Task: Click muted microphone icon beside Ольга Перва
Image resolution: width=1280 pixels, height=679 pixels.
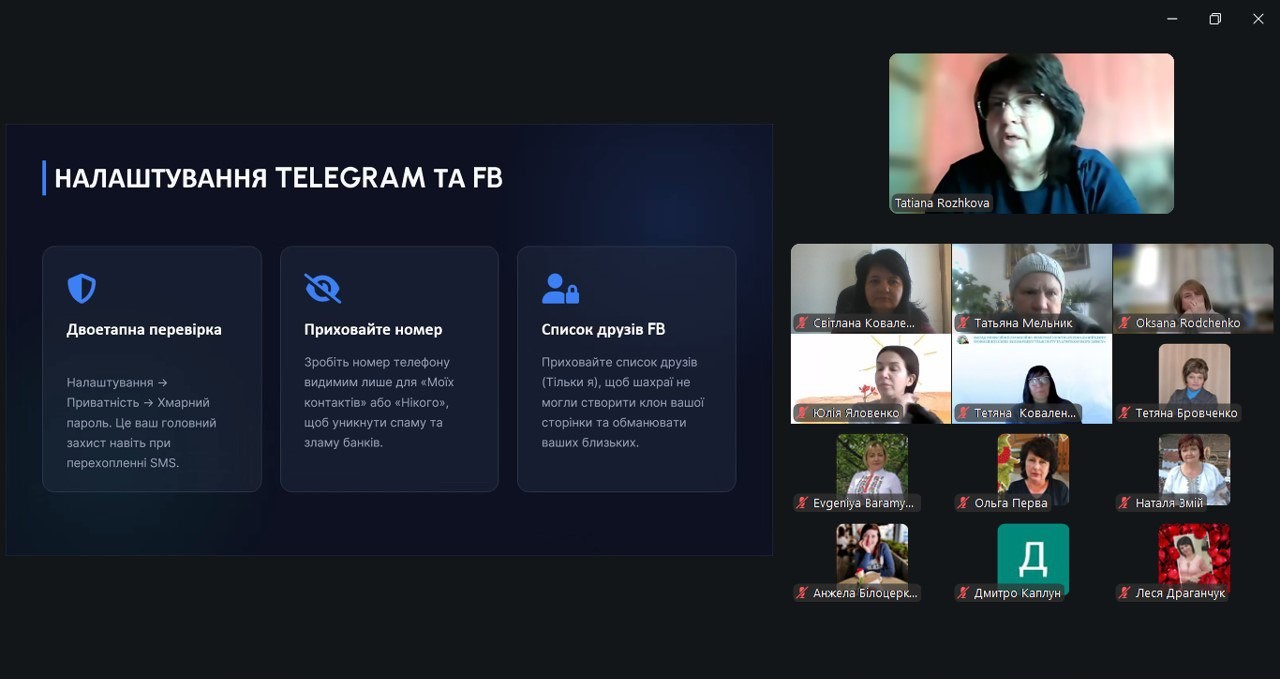Action: pyautogui.click(x=963, y=503)
